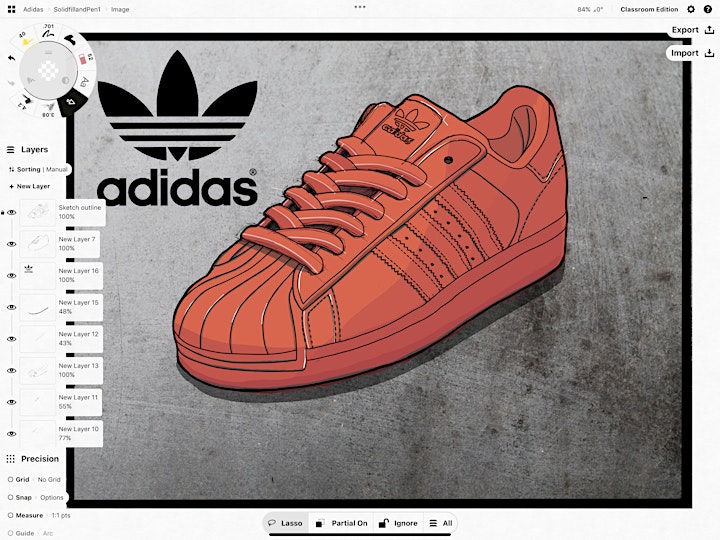Click the Export button

(x=693, y=30)
